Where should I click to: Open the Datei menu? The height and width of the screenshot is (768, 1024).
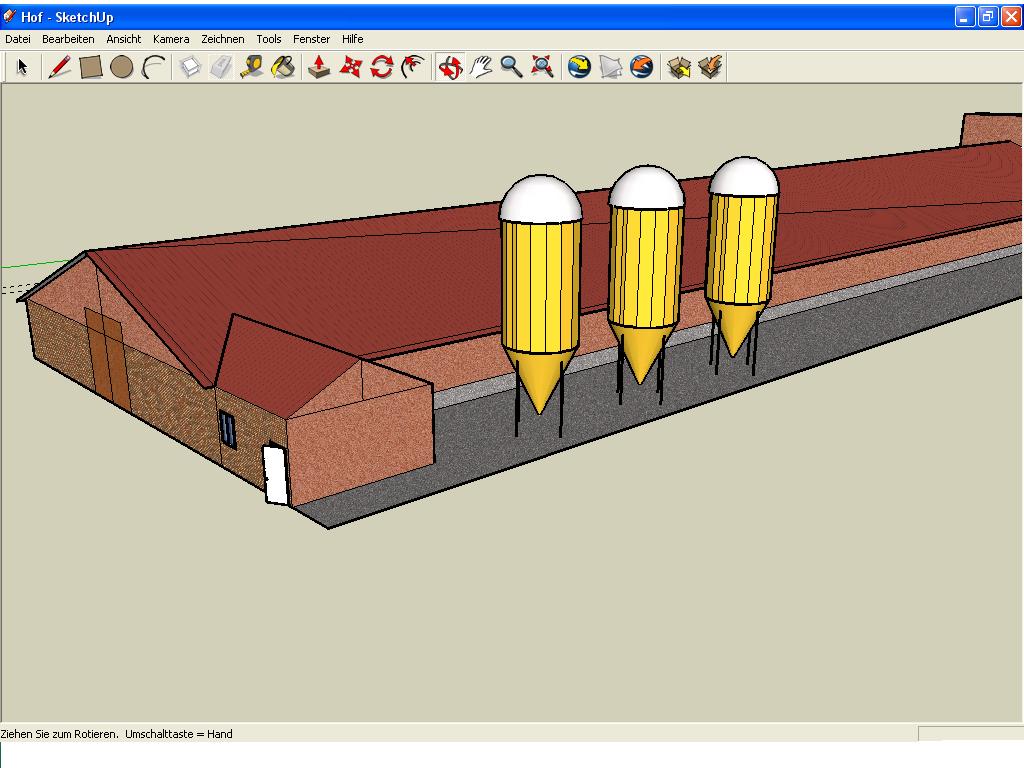click(x=18, y=39)
